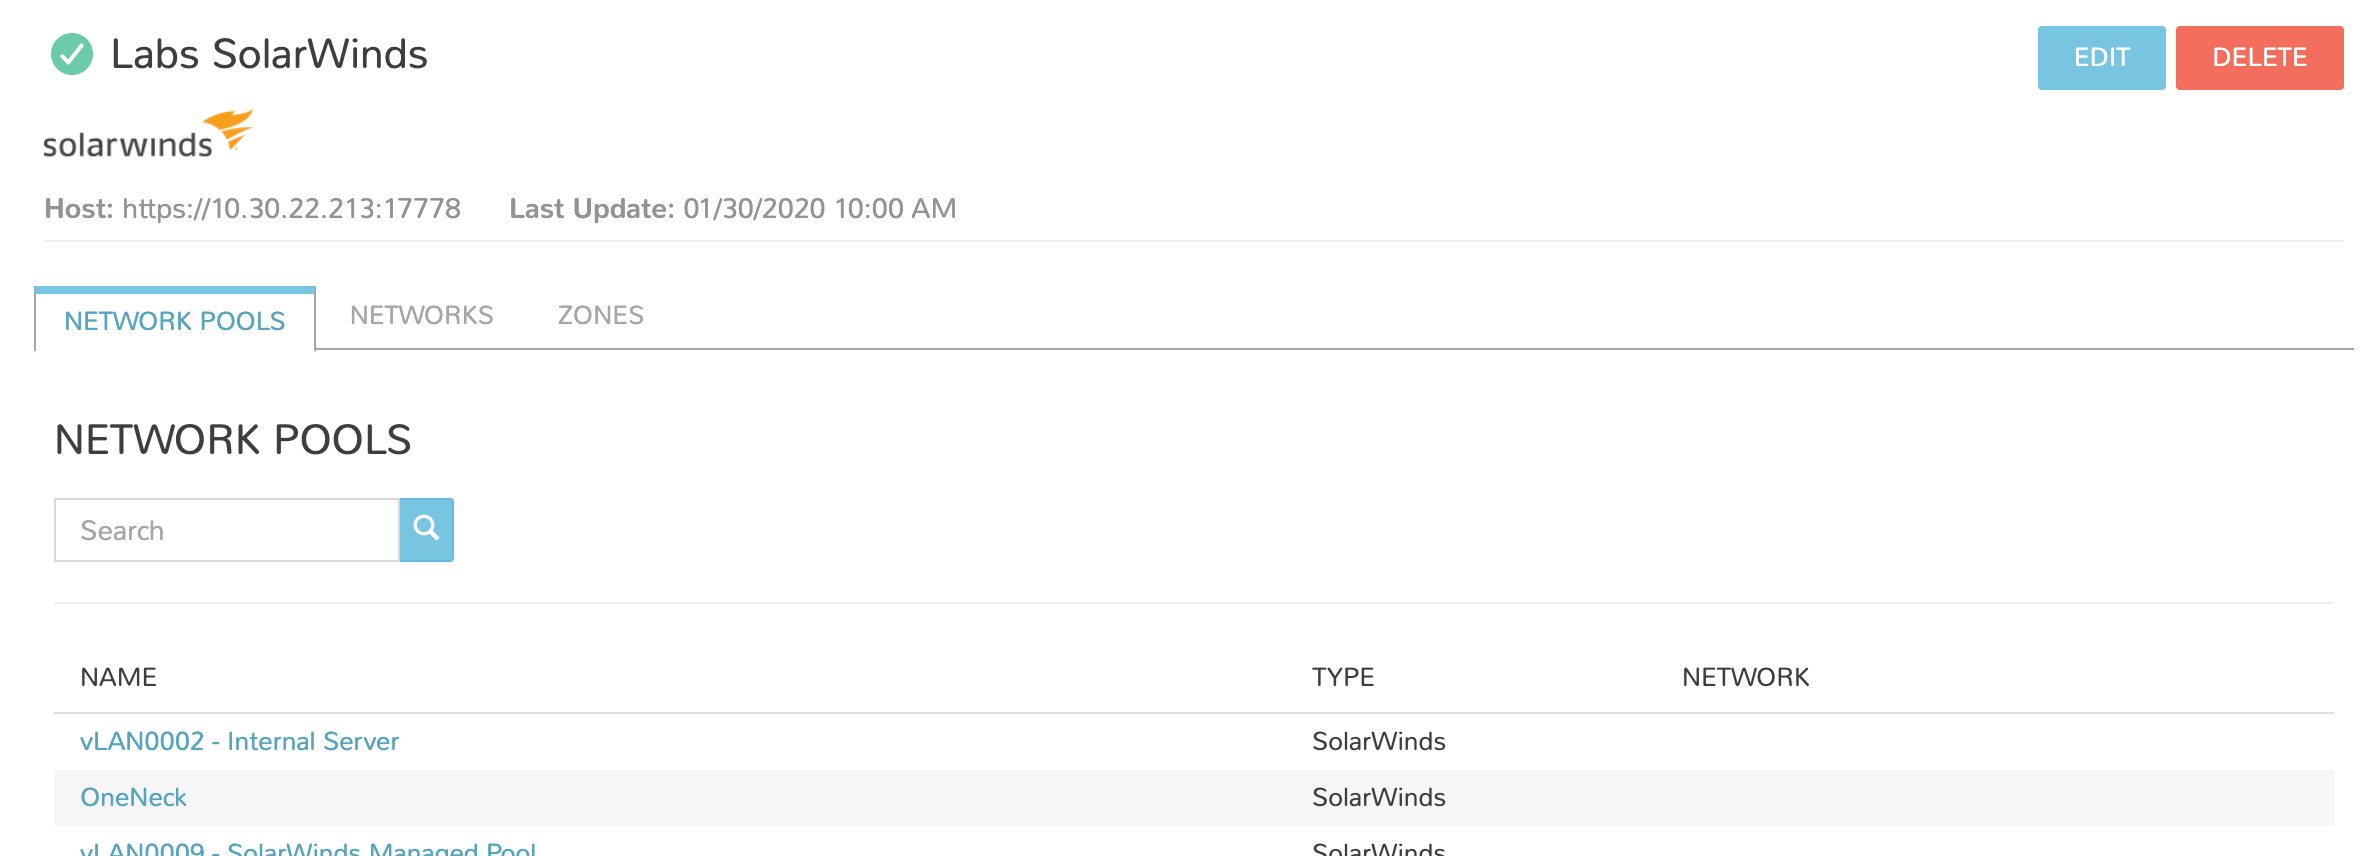The image size is (2368, 856).
Task: Open the OneNeck network pool
Action: pyautogui.click(x=133, y=797)
